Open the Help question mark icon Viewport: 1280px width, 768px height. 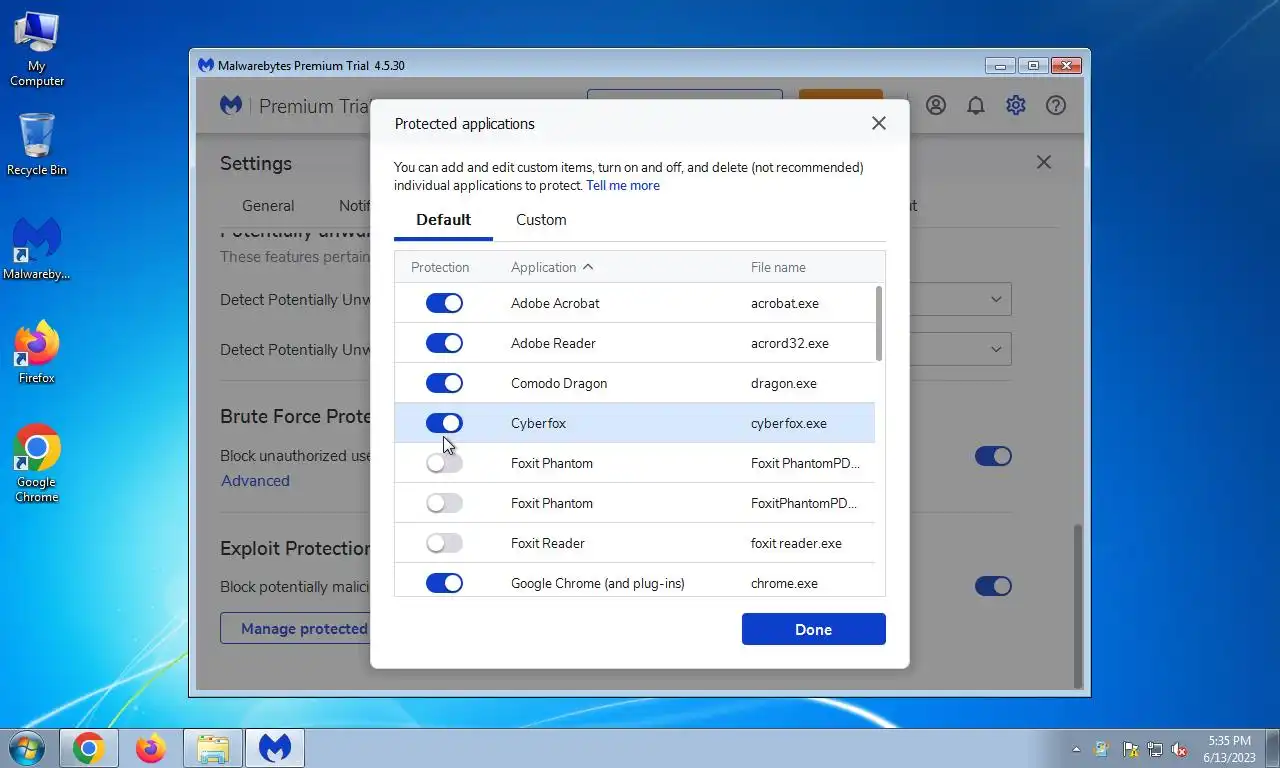[1056, 105]
